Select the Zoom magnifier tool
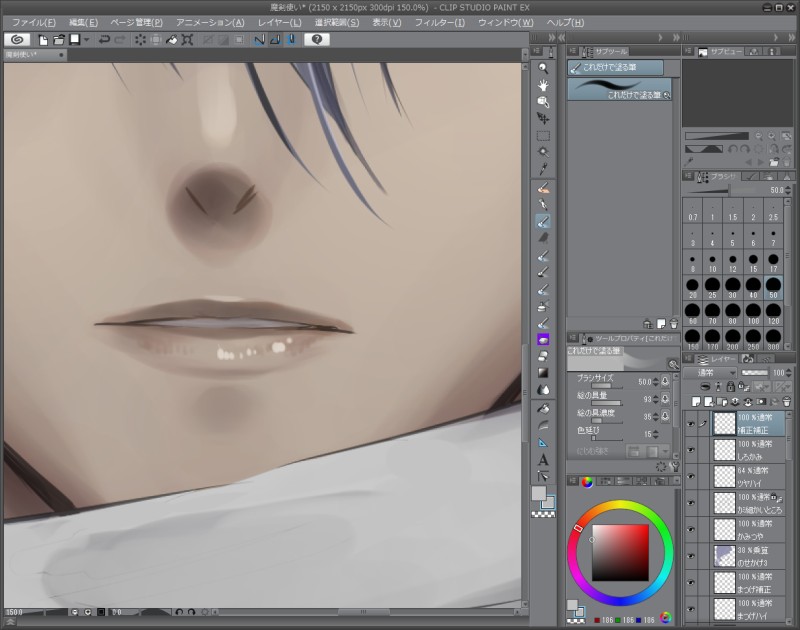Viewport: 800px width, 630px height. point(543,68)
